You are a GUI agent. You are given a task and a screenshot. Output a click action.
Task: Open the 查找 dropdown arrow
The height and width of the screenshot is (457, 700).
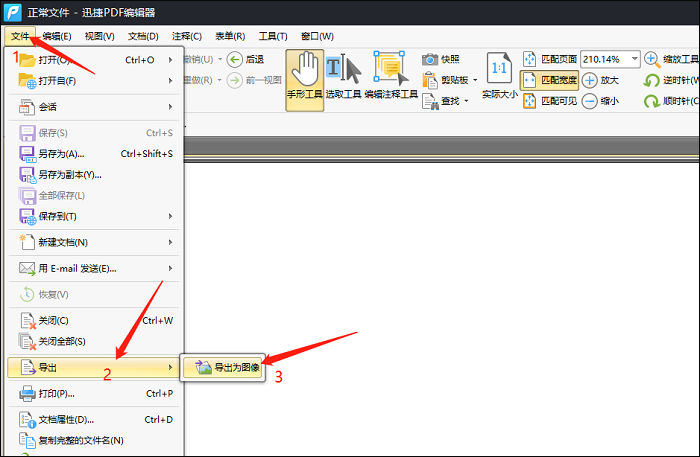coord(466,101)
